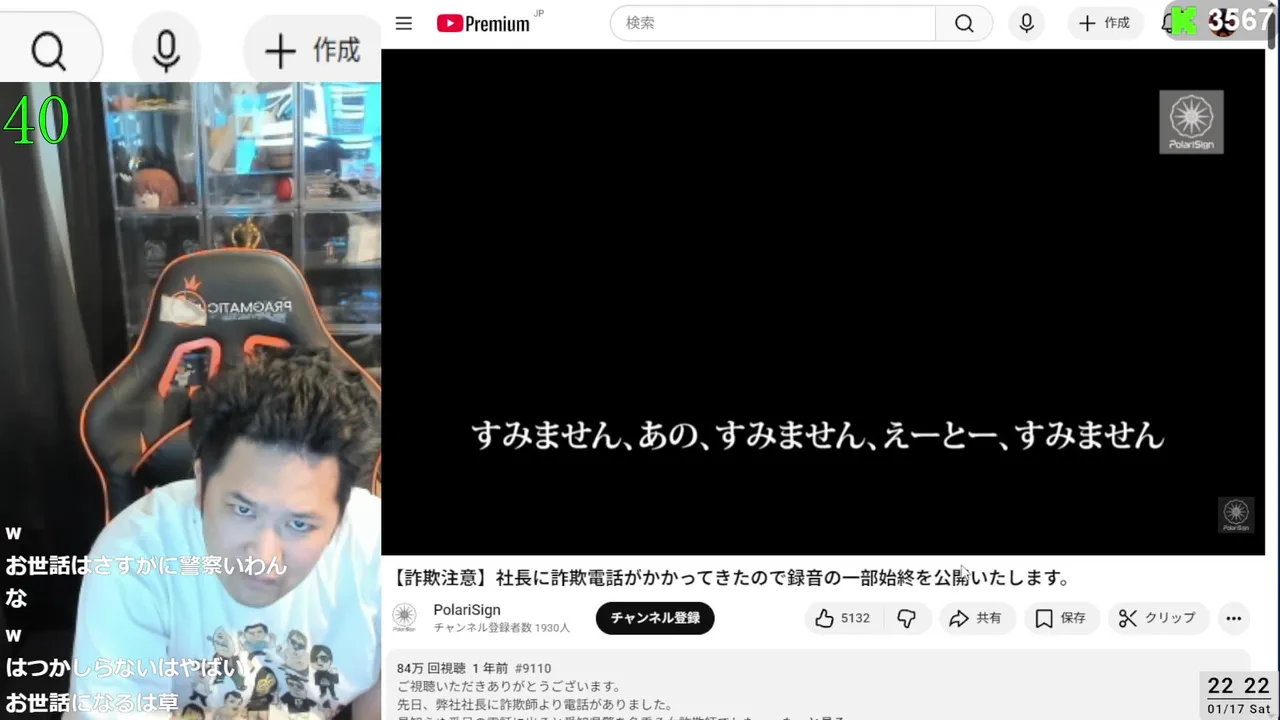Subscribe using チャンネル登録 button

click(x=655, y=618)
